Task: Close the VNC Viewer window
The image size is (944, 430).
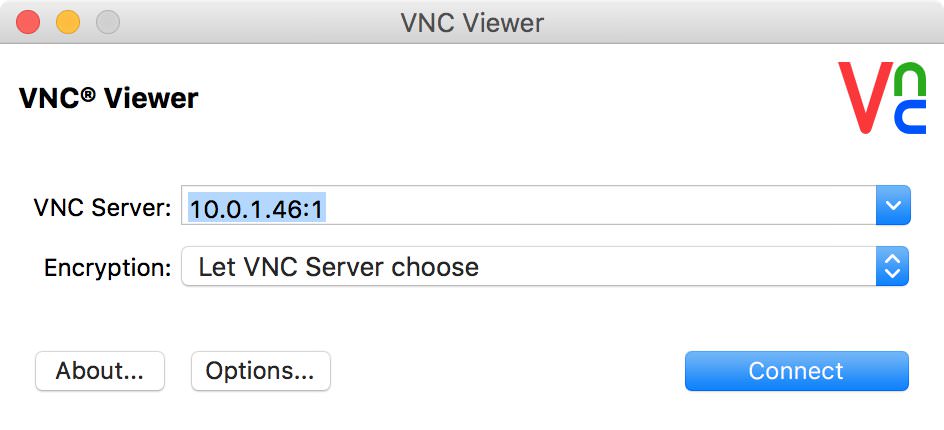Action: click(x=28, y=23)
